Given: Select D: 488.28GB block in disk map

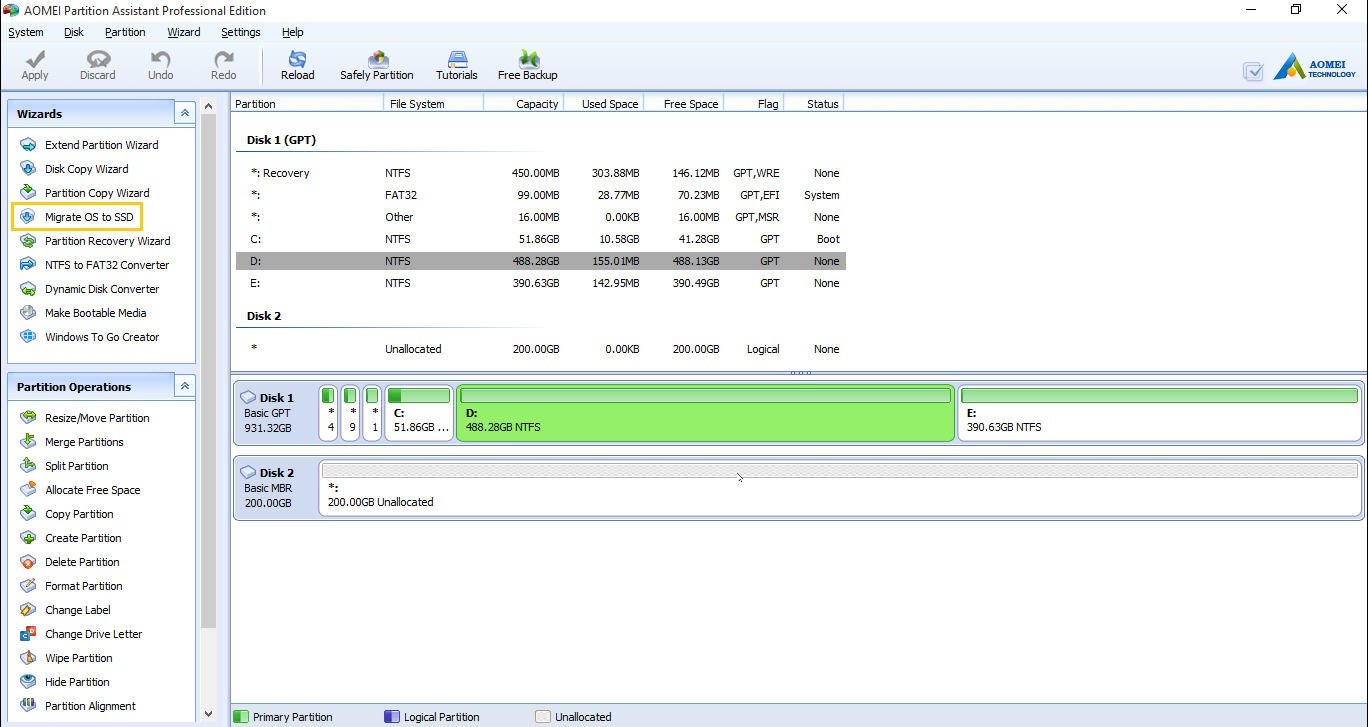Looking at the screenshot, I should click(x=705, y=413).
